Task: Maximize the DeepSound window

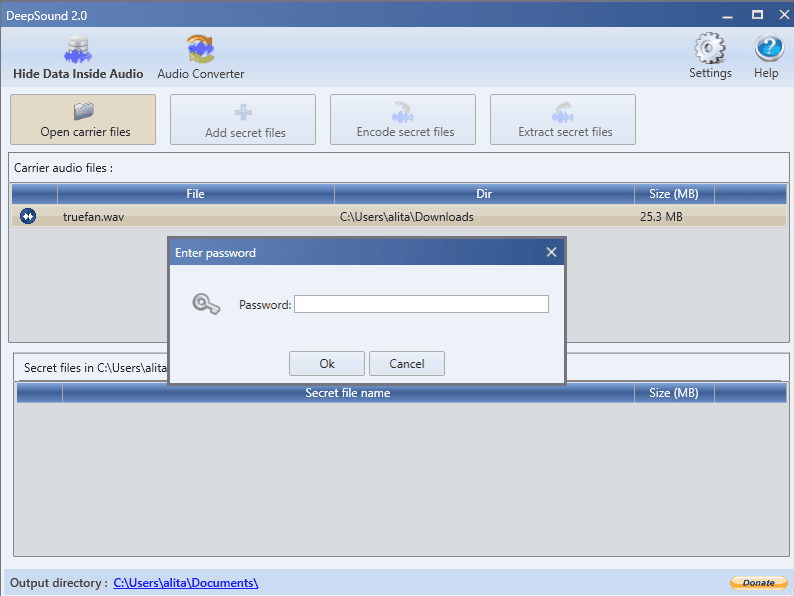Action: click(757, 15)
